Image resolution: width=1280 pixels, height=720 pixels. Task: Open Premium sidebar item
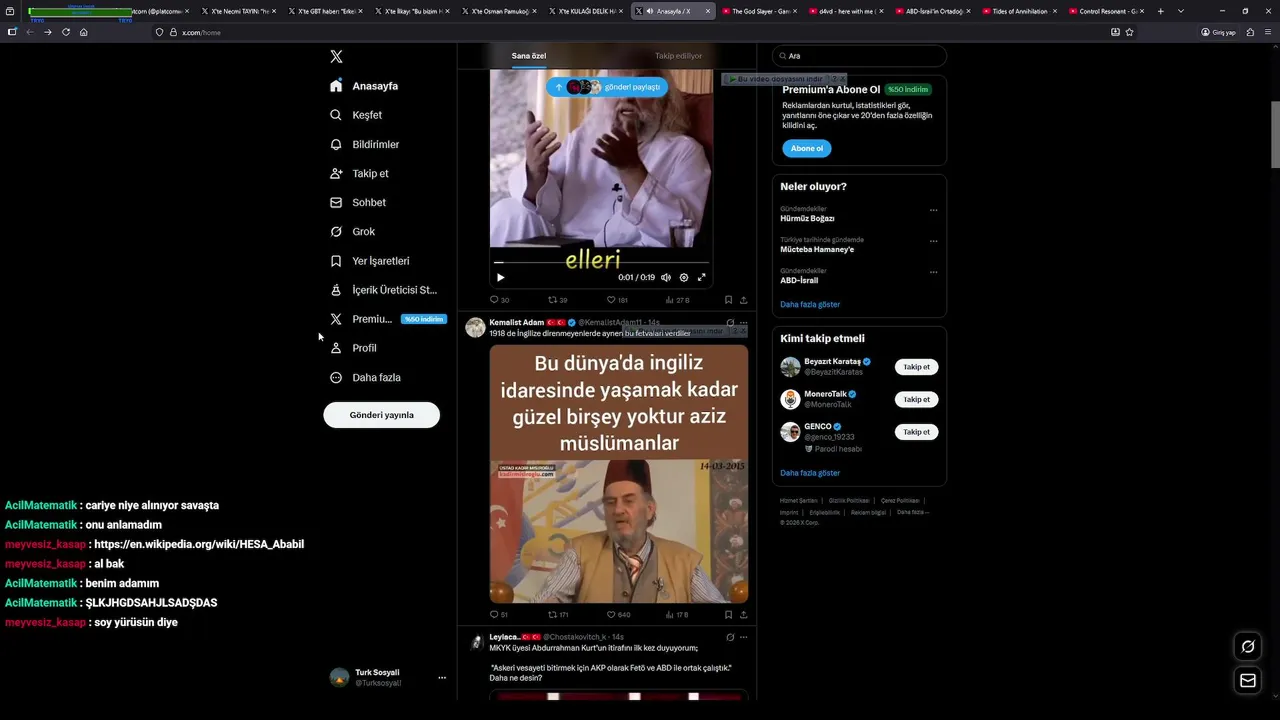[x=387, y=319]
